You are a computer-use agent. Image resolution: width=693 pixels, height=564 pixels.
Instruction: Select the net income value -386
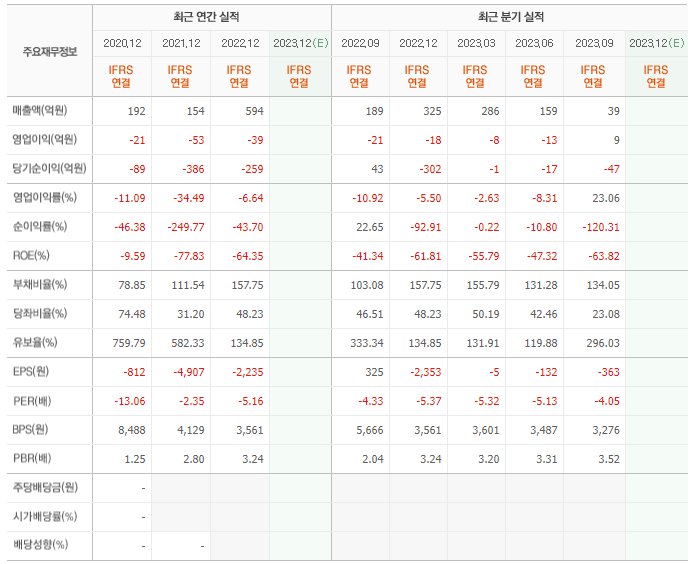coord(193,169)
